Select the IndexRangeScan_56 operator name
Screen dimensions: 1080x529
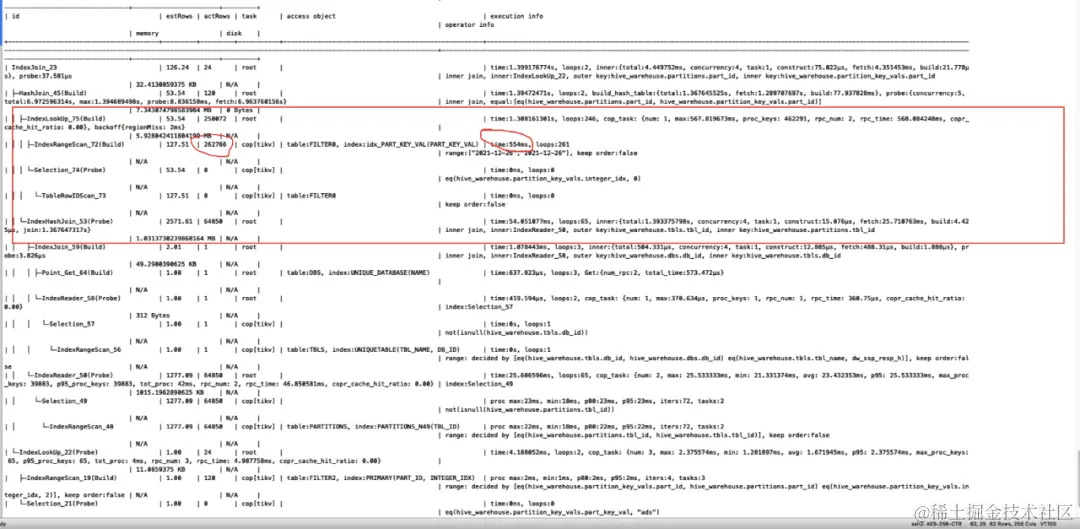(88, 349)
